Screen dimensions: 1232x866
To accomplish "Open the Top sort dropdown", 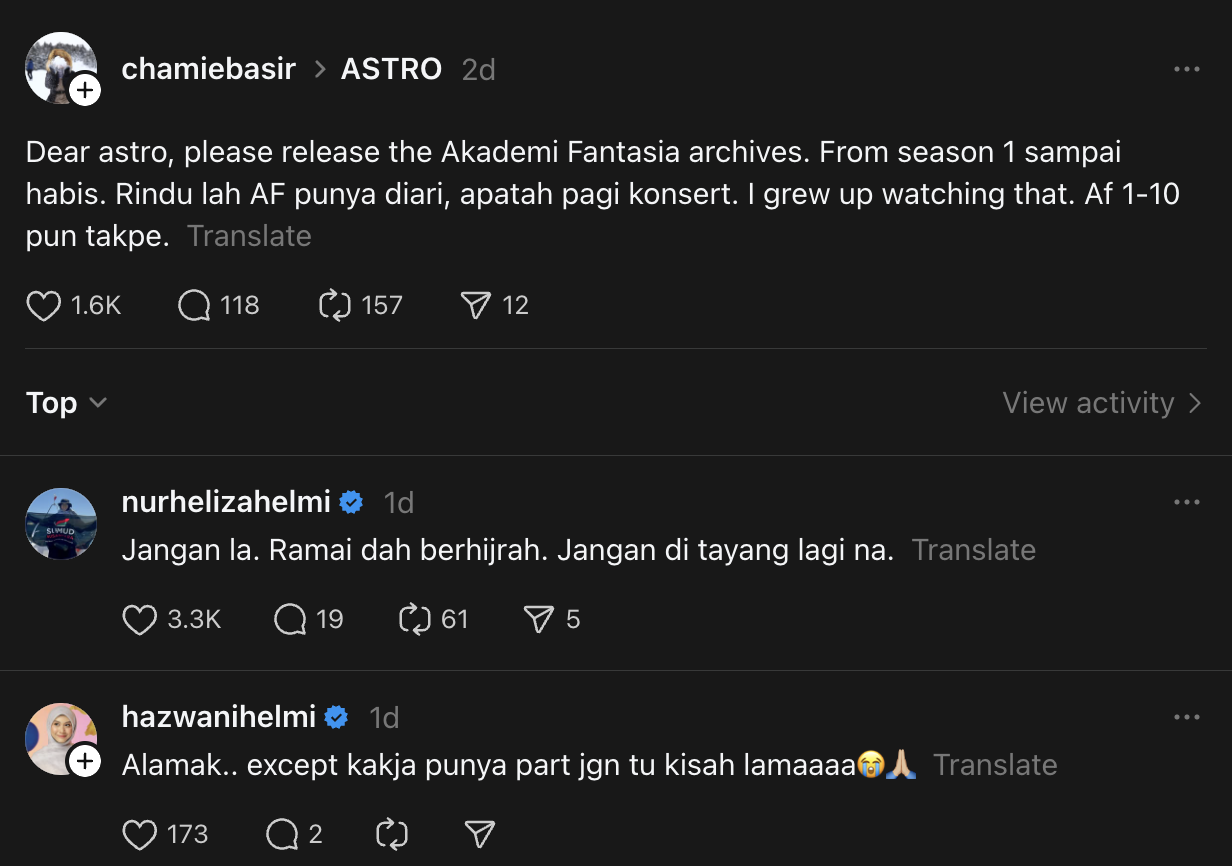I will [x=66, y=403].
